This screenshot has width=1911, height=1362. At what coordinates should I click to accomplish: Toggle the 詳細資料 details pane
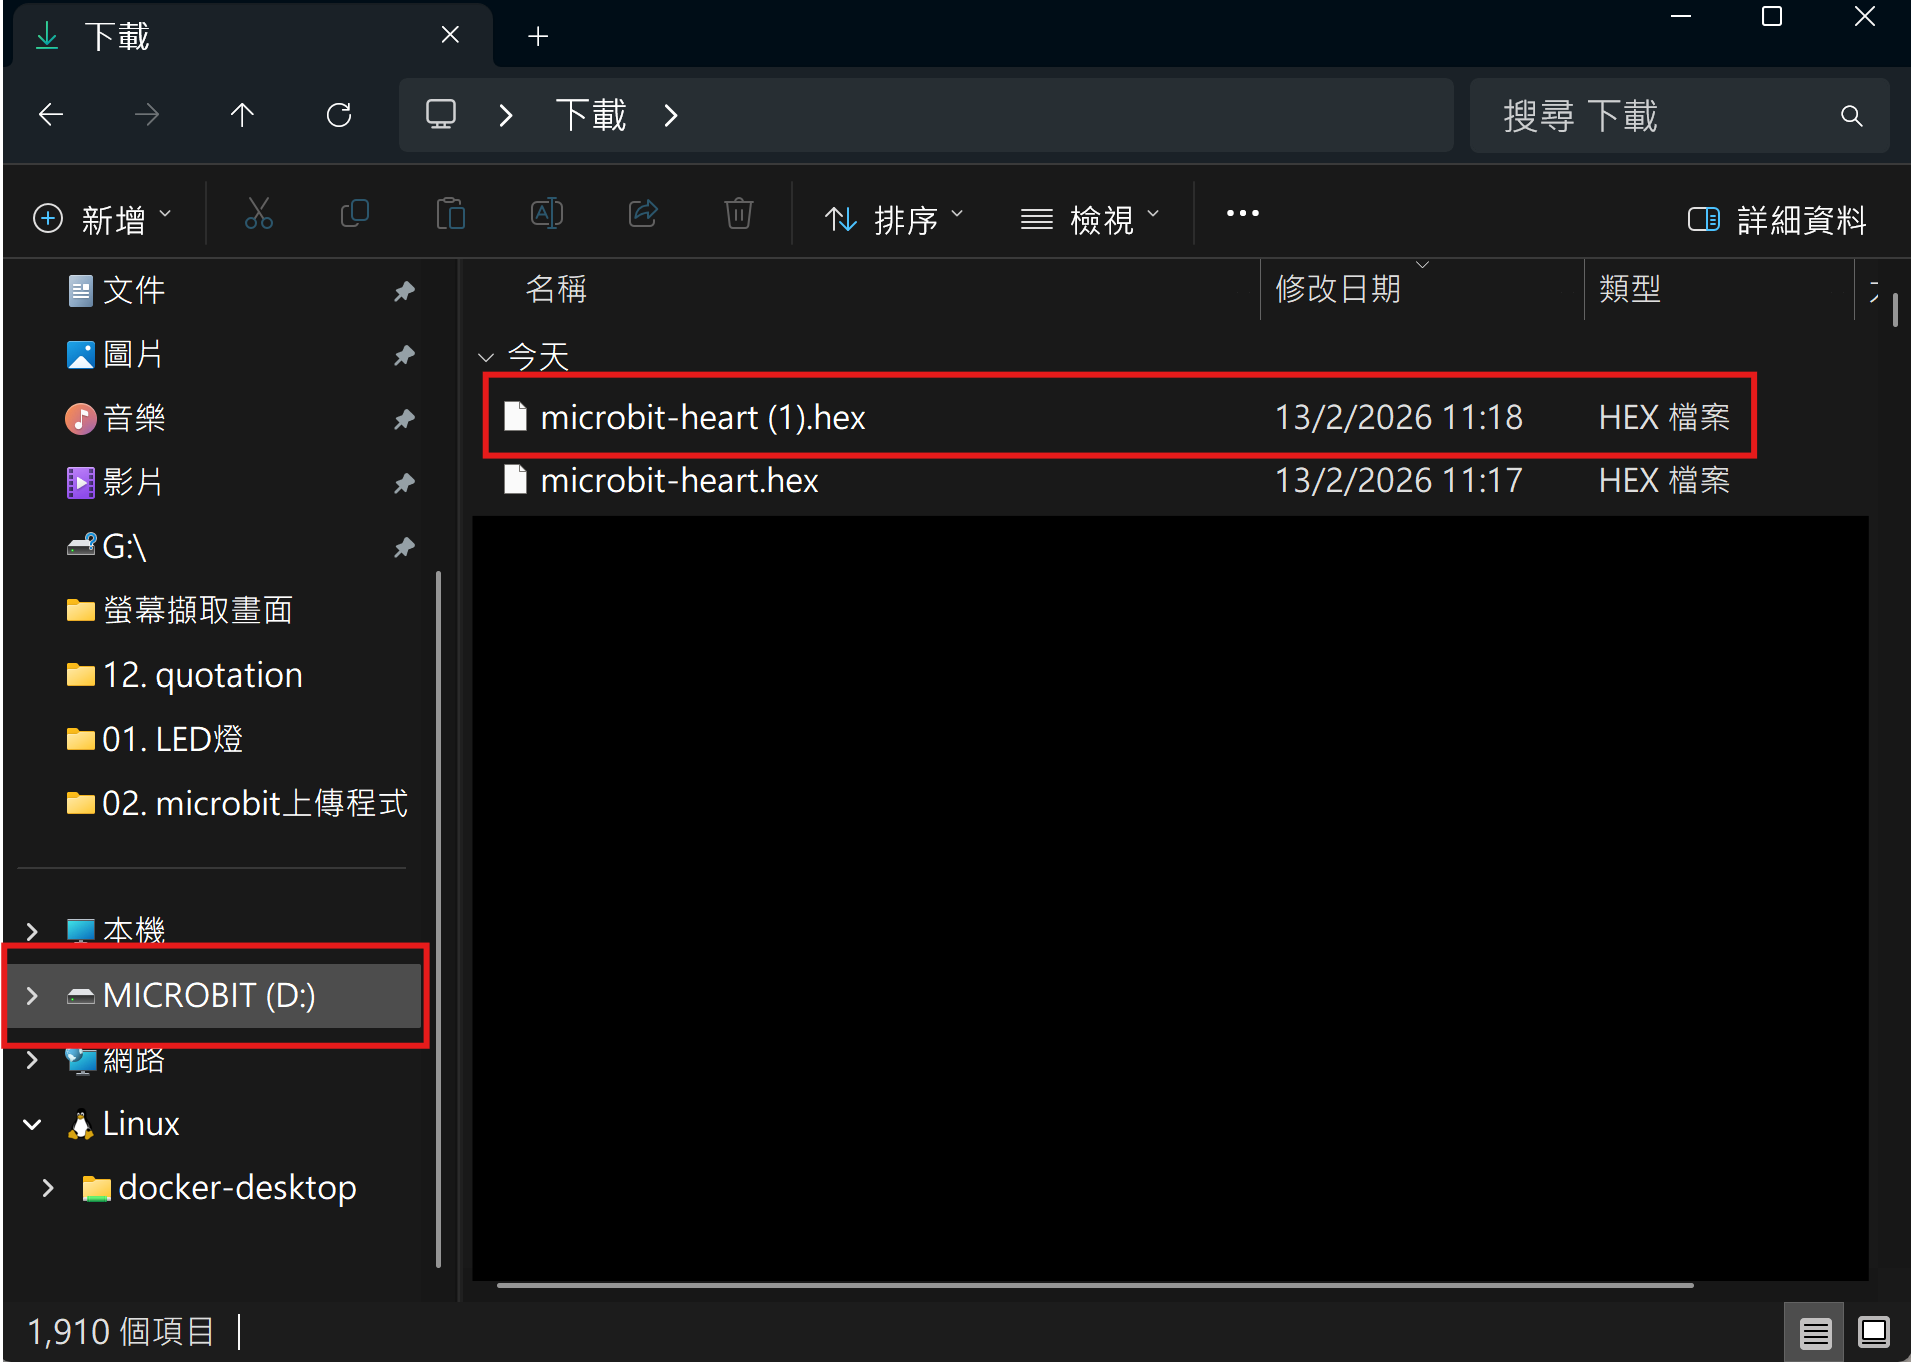pos(1777,219)
